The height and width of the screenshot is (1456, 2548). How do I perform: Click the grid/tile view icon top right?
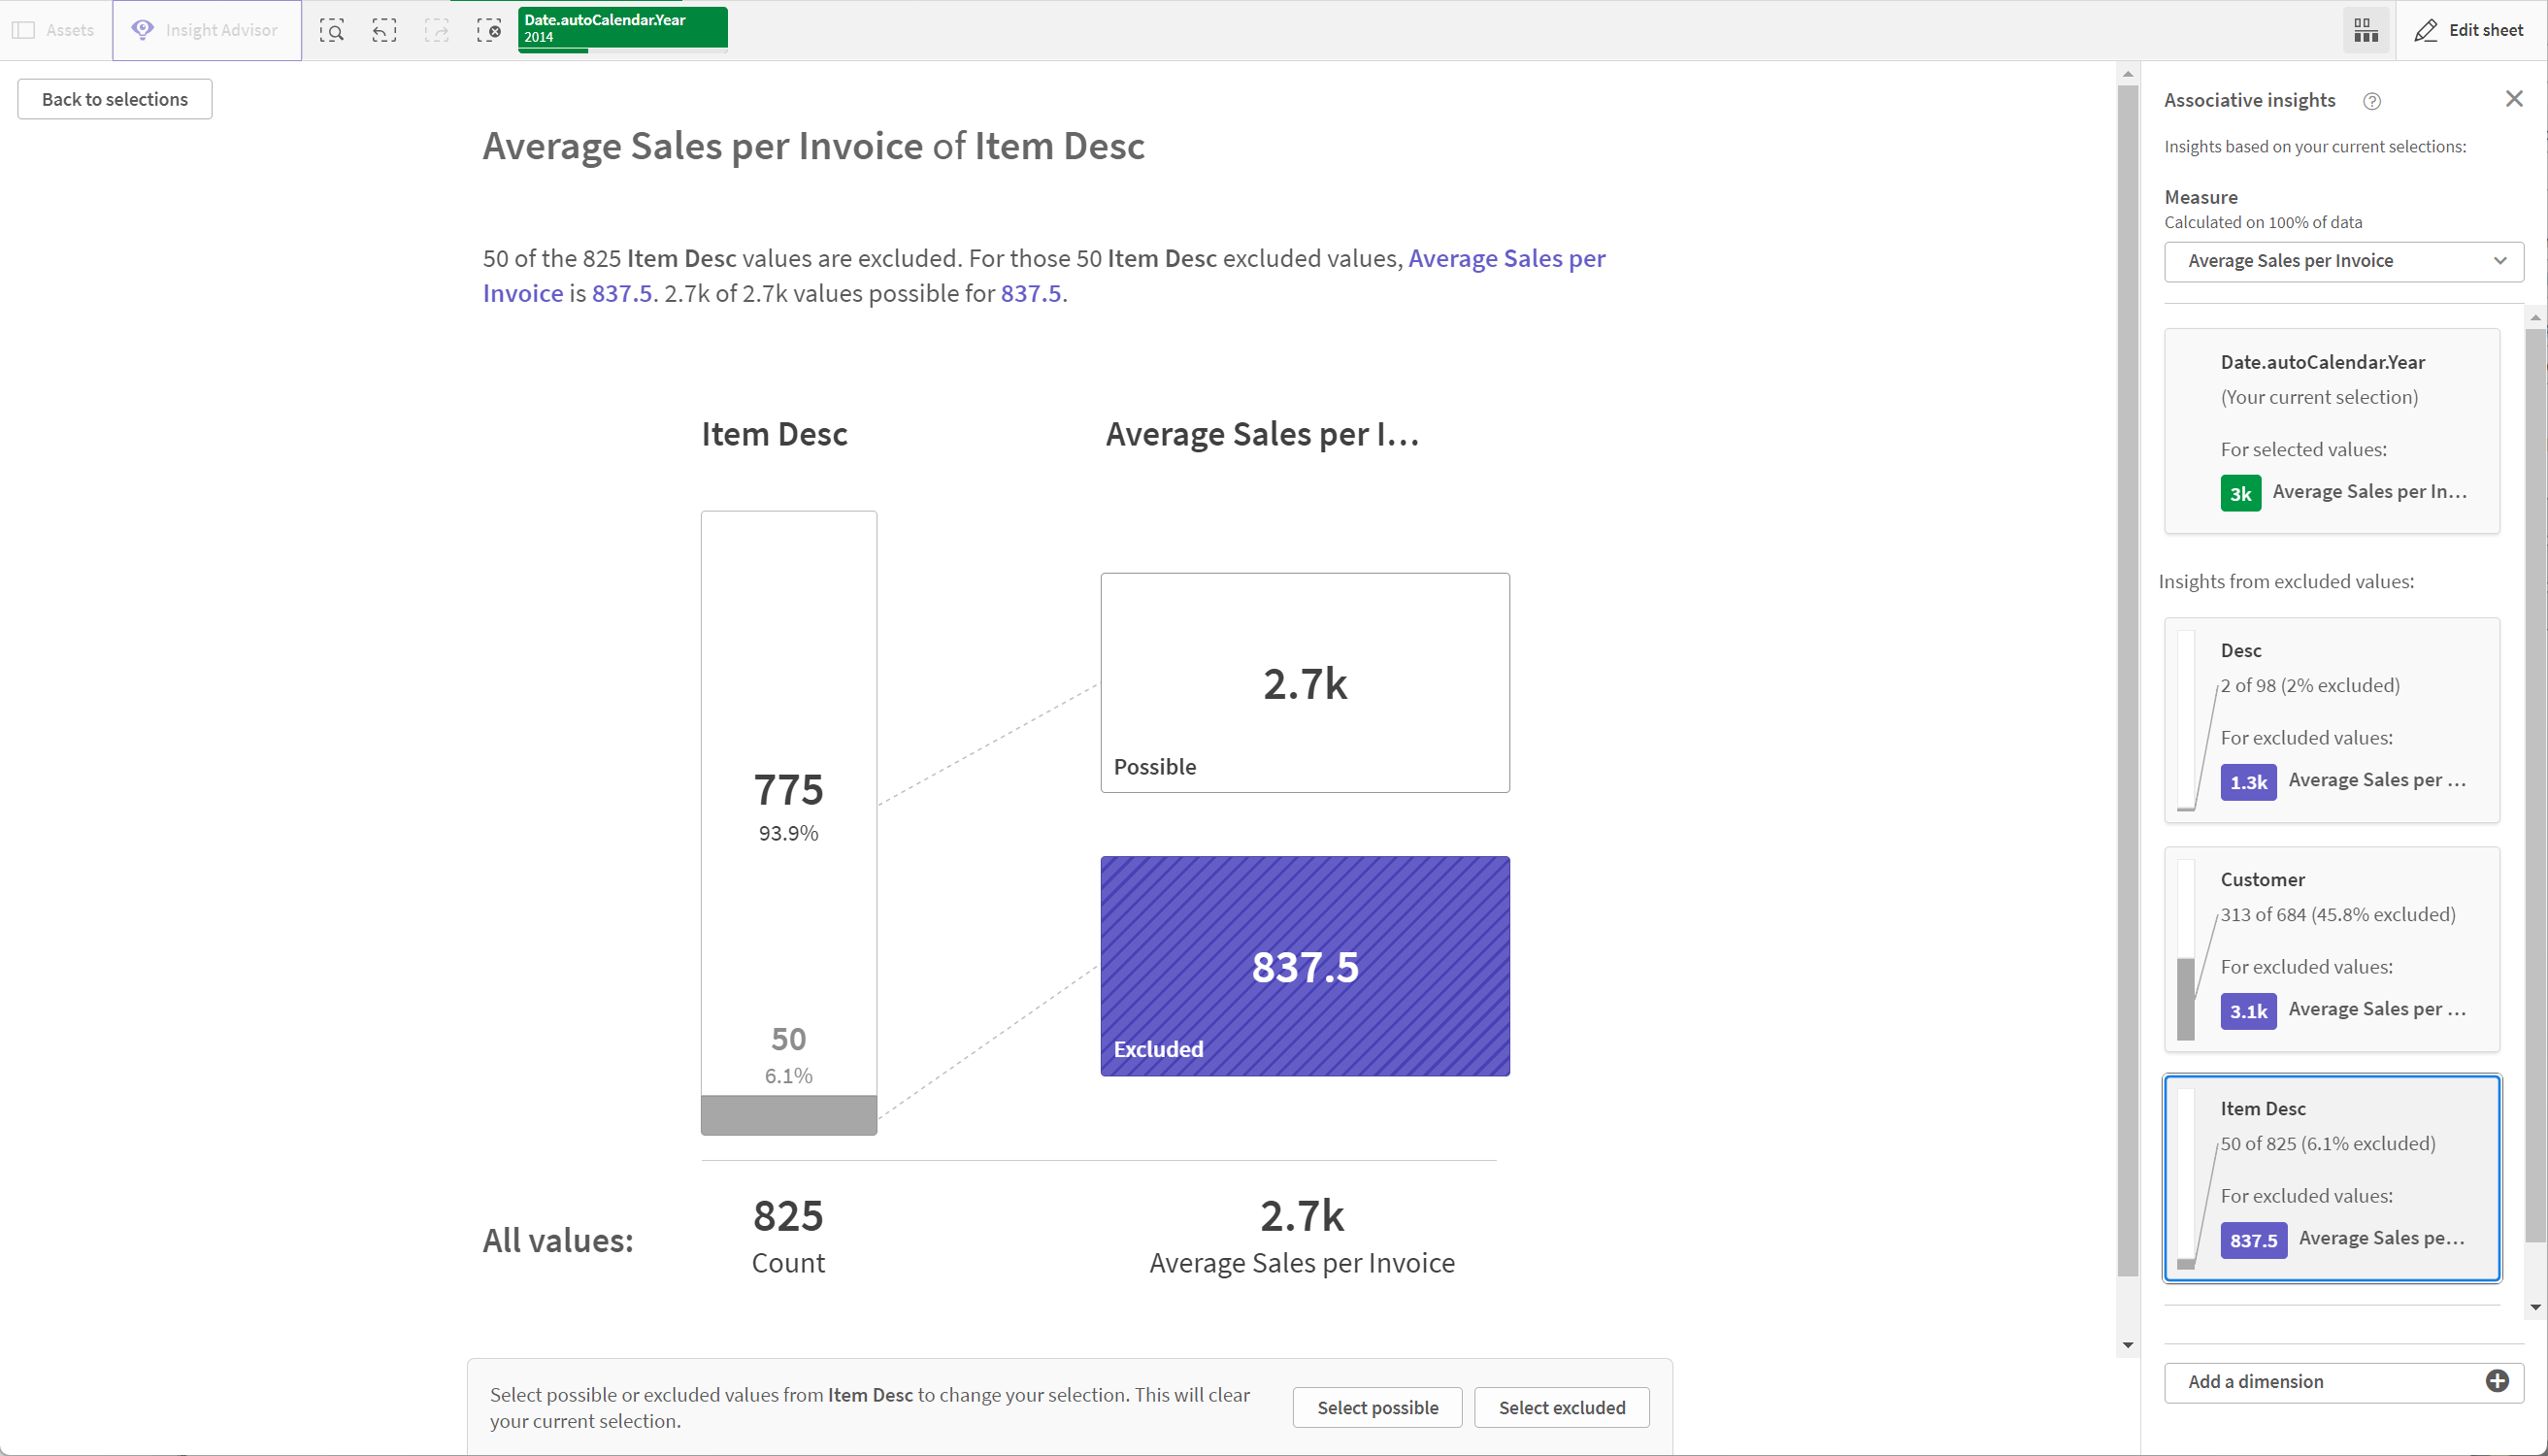2366,30
